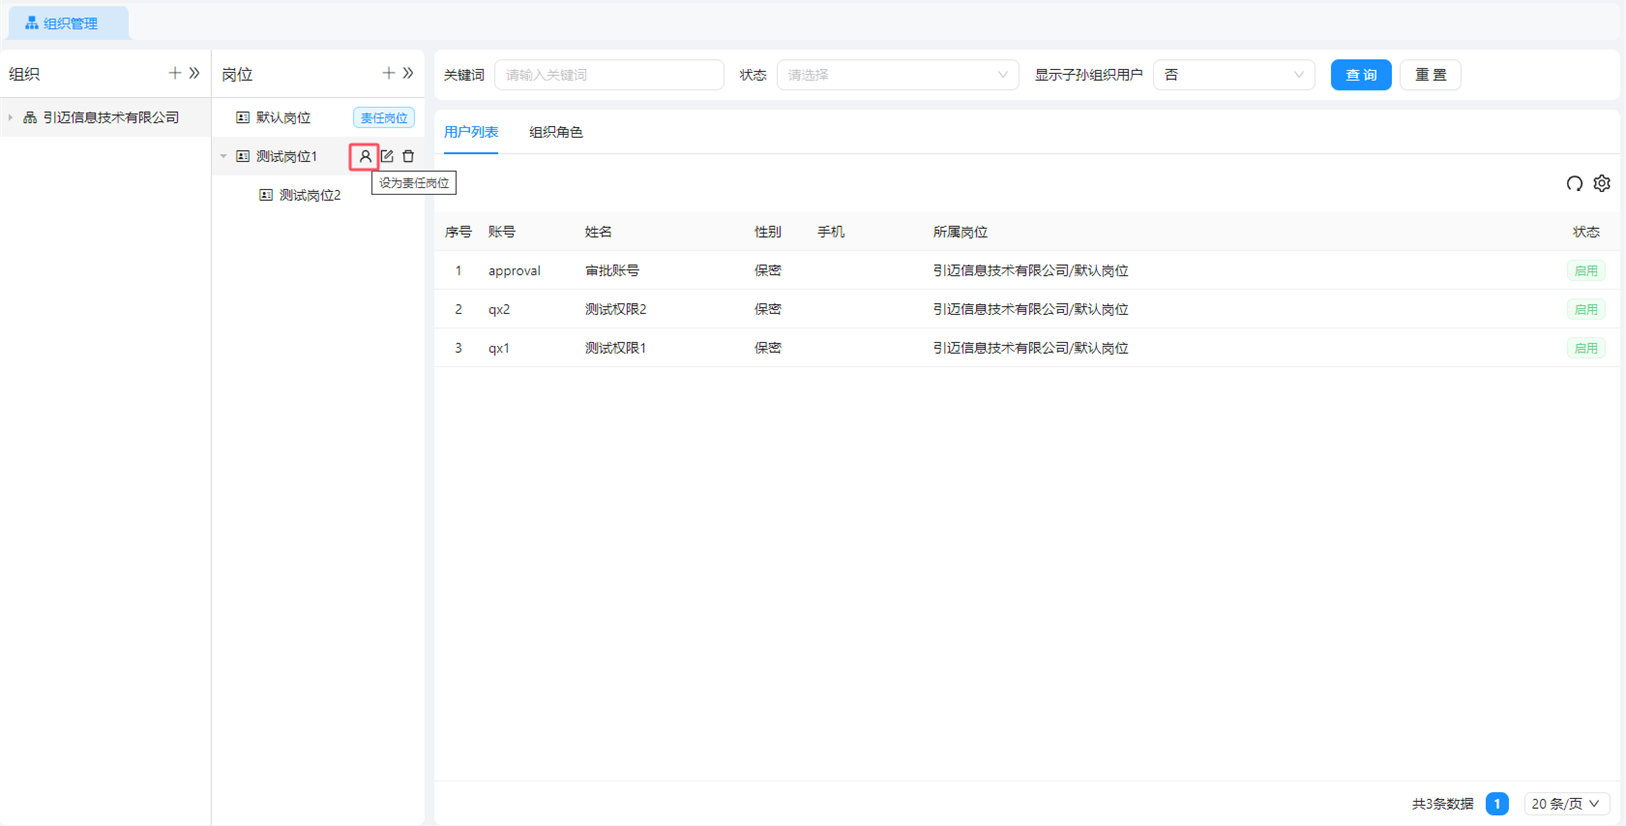Collapse the 岗位 panel with double-chevron icon
This screenshot has height=826, width=1626.
tap(408, 73)
